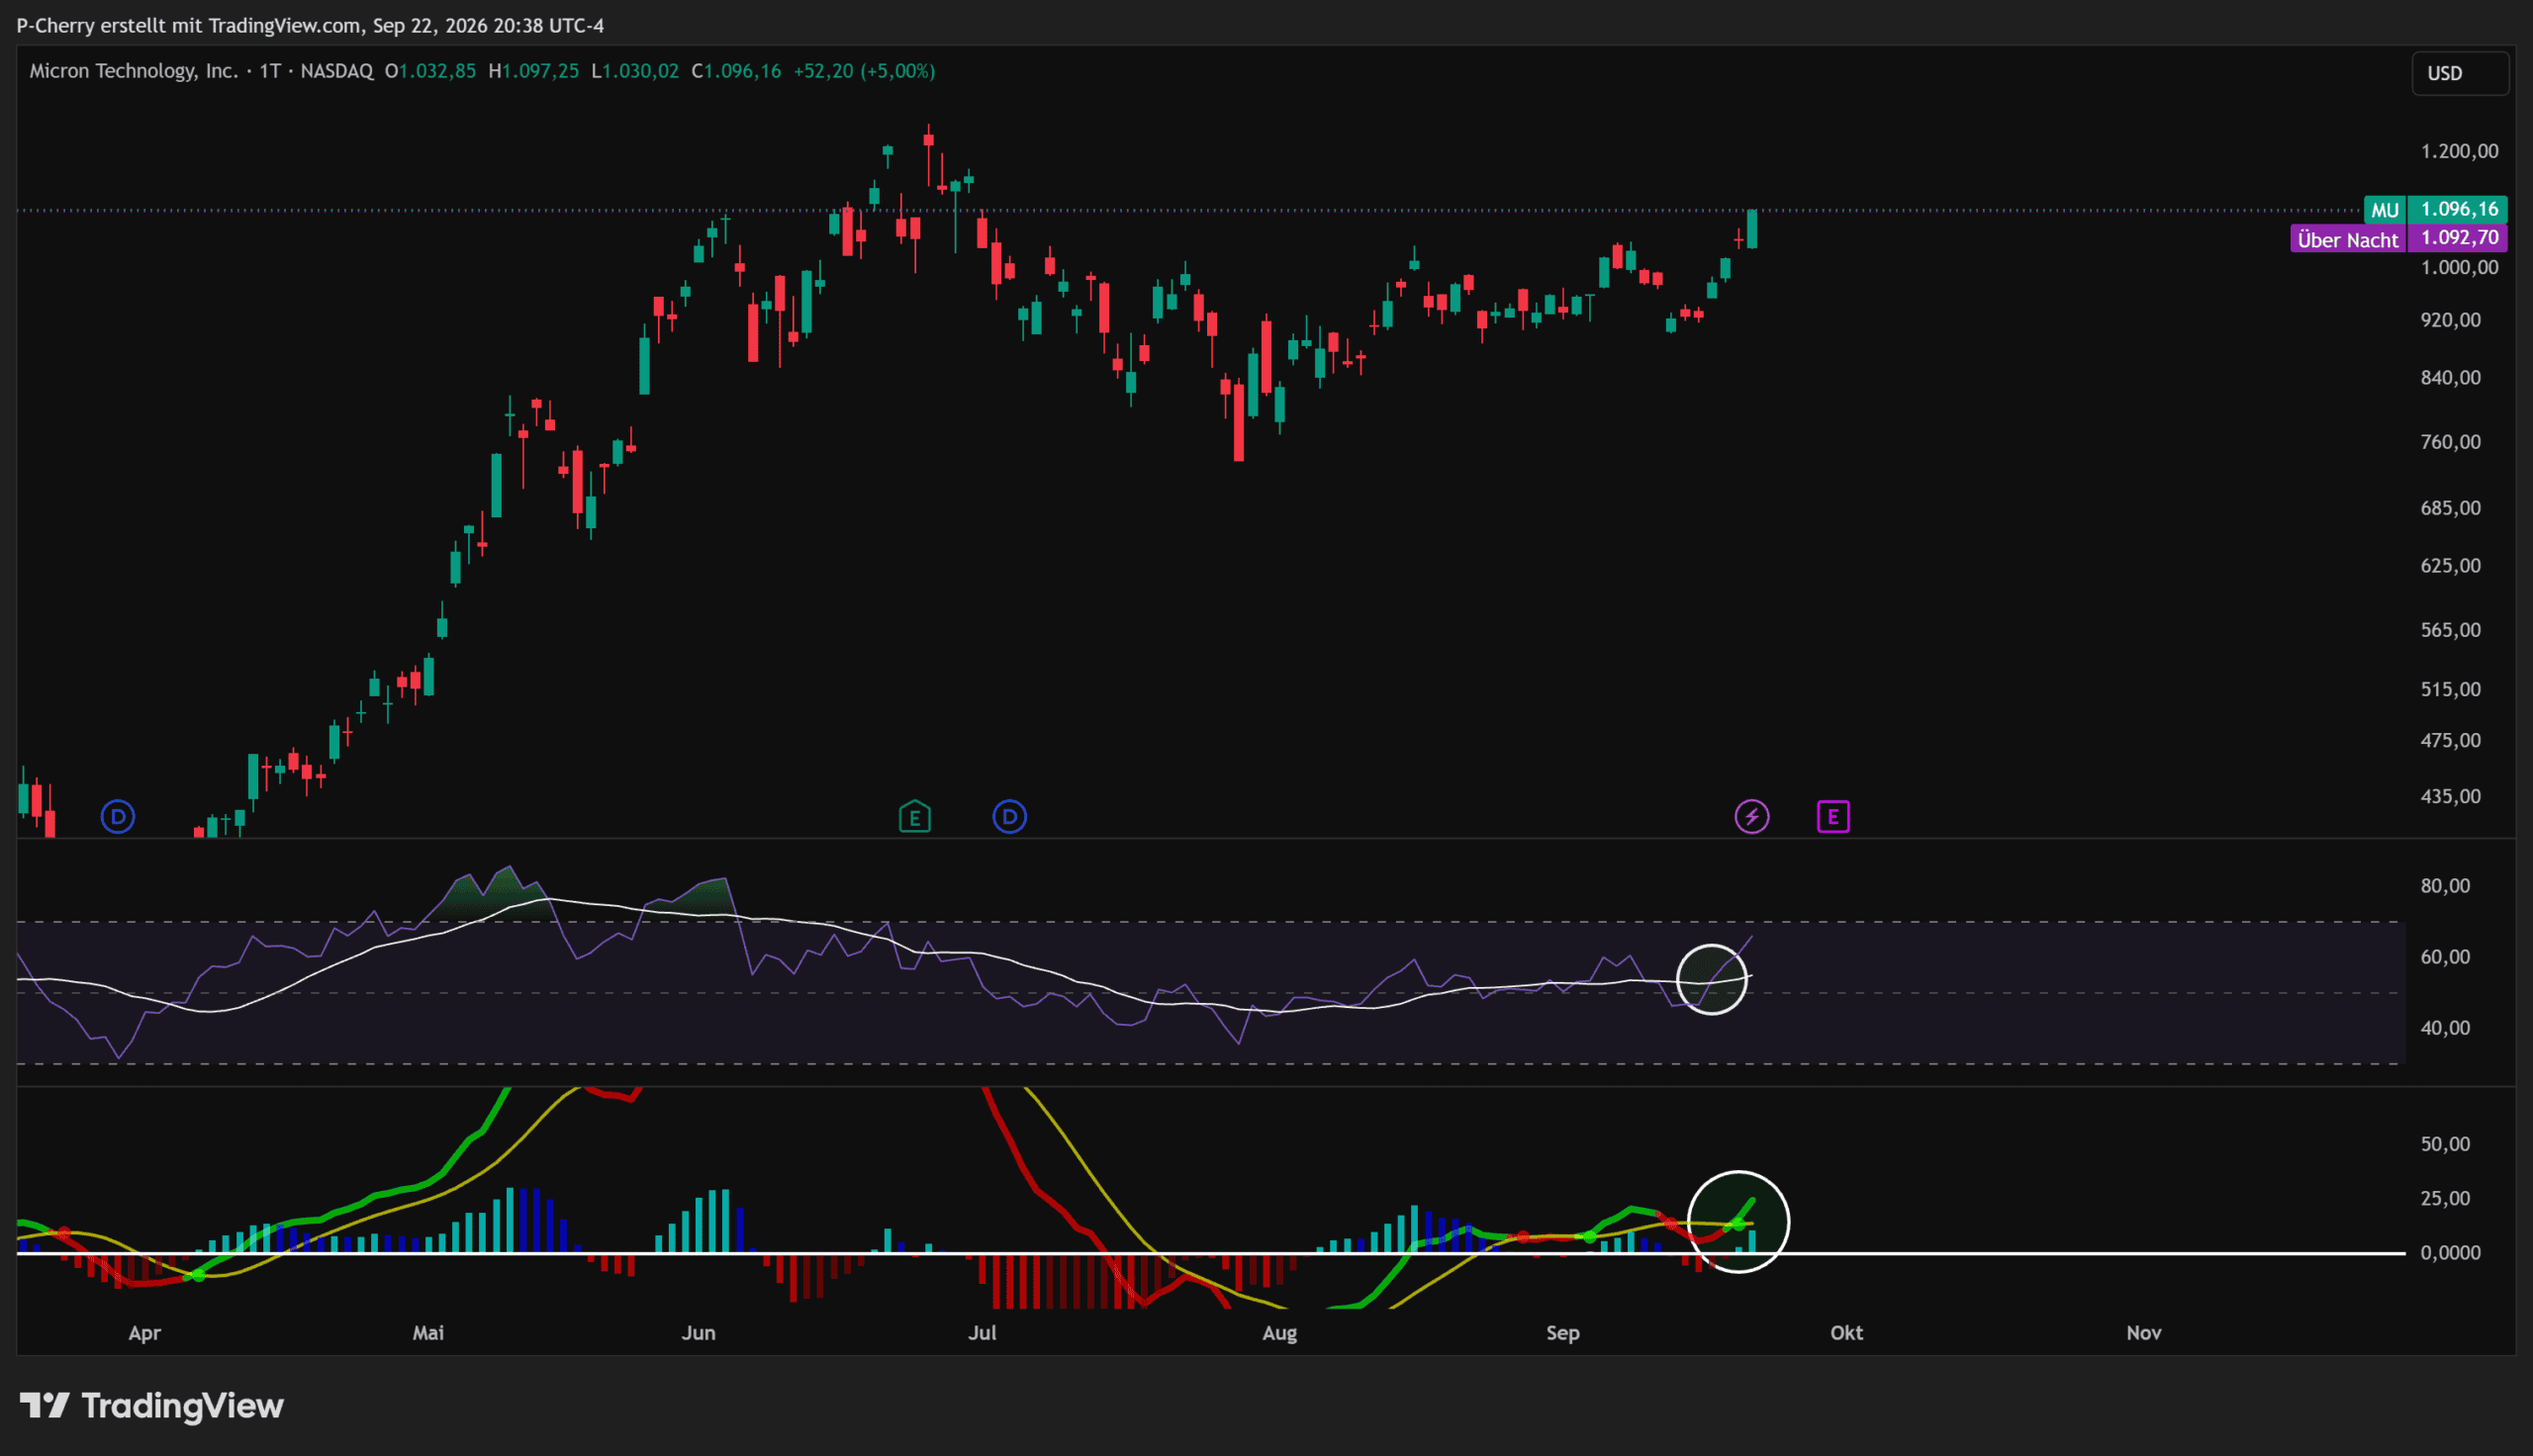
Task: Click the blue dividend D marker in April
Action: coord(118,817)
